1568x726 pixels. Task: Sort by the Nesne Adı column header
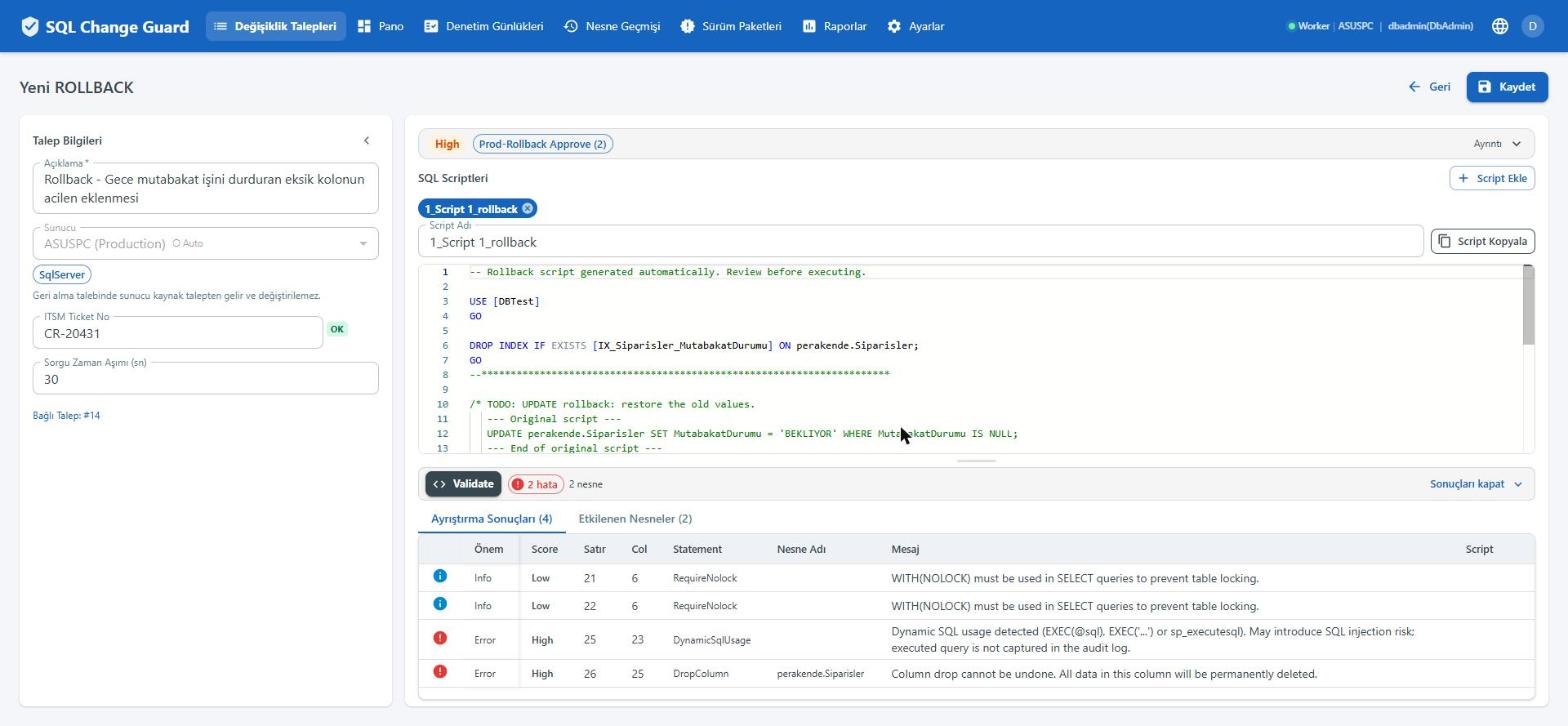tap(801, 549)
